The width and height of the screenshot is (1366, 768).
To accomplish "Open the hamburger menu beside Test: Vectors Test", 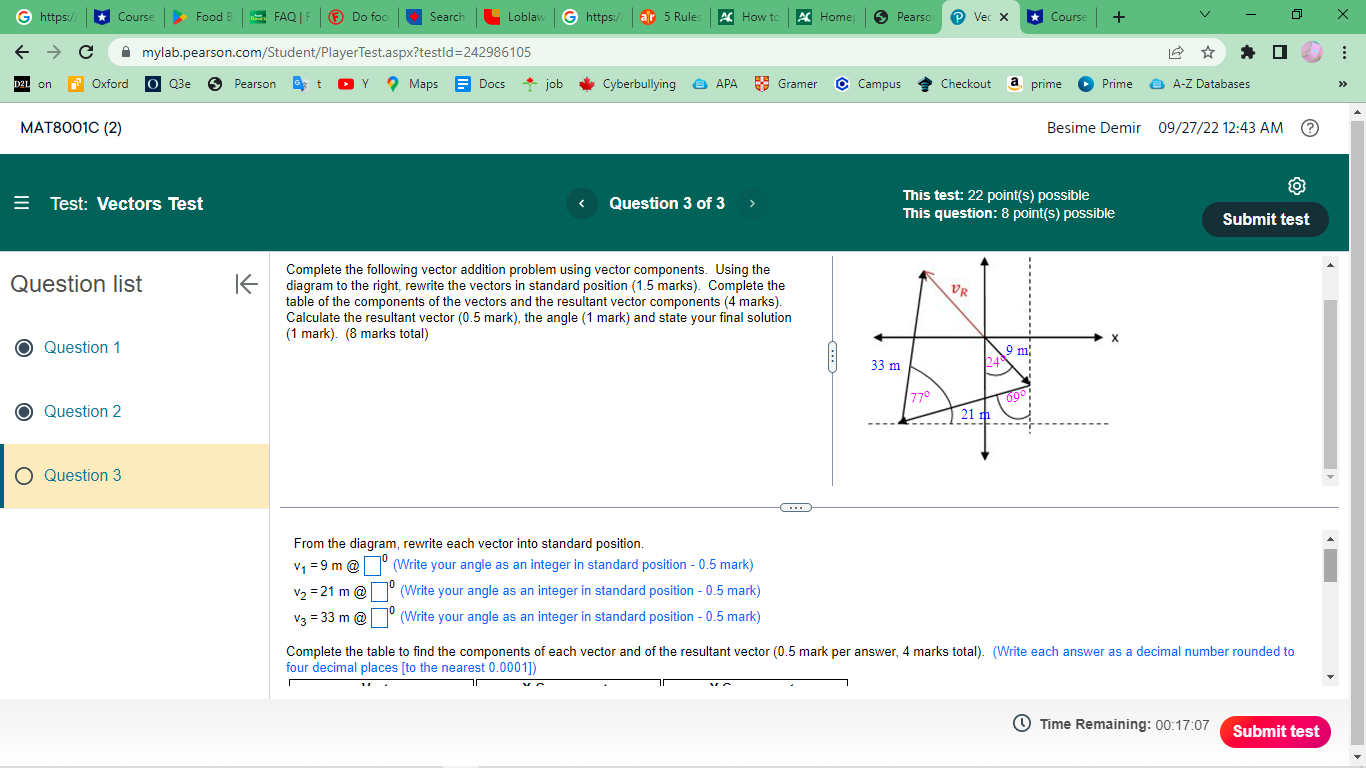I will click(21, 203).
